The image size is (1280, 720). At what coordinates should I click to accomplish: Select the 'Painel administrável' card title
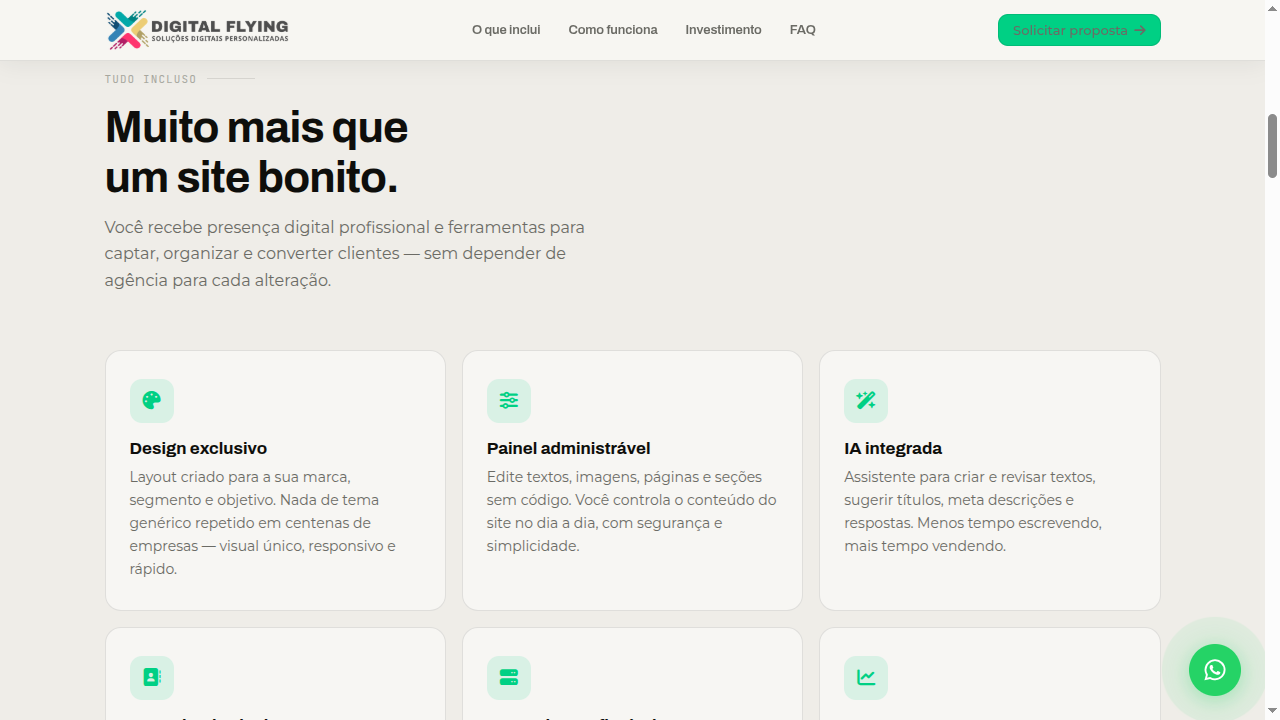click(569, 448)
